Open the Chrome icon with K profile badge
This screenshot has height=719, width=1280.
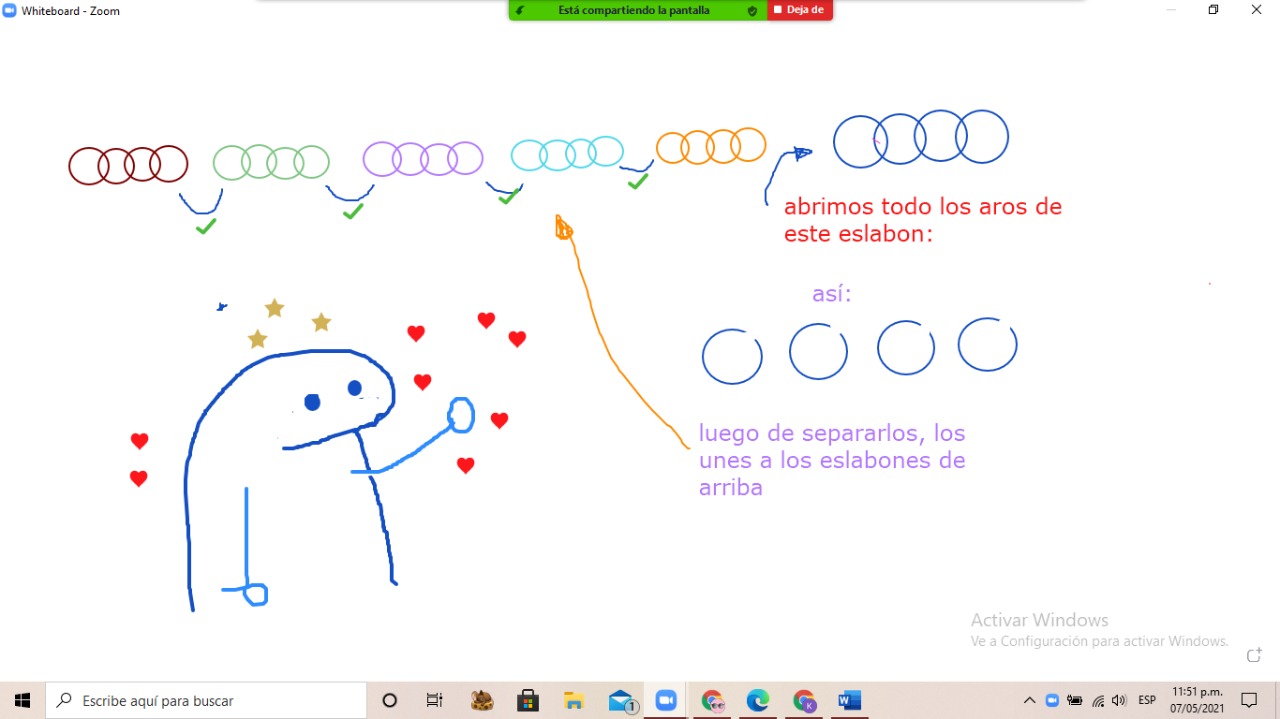[804, 701]
